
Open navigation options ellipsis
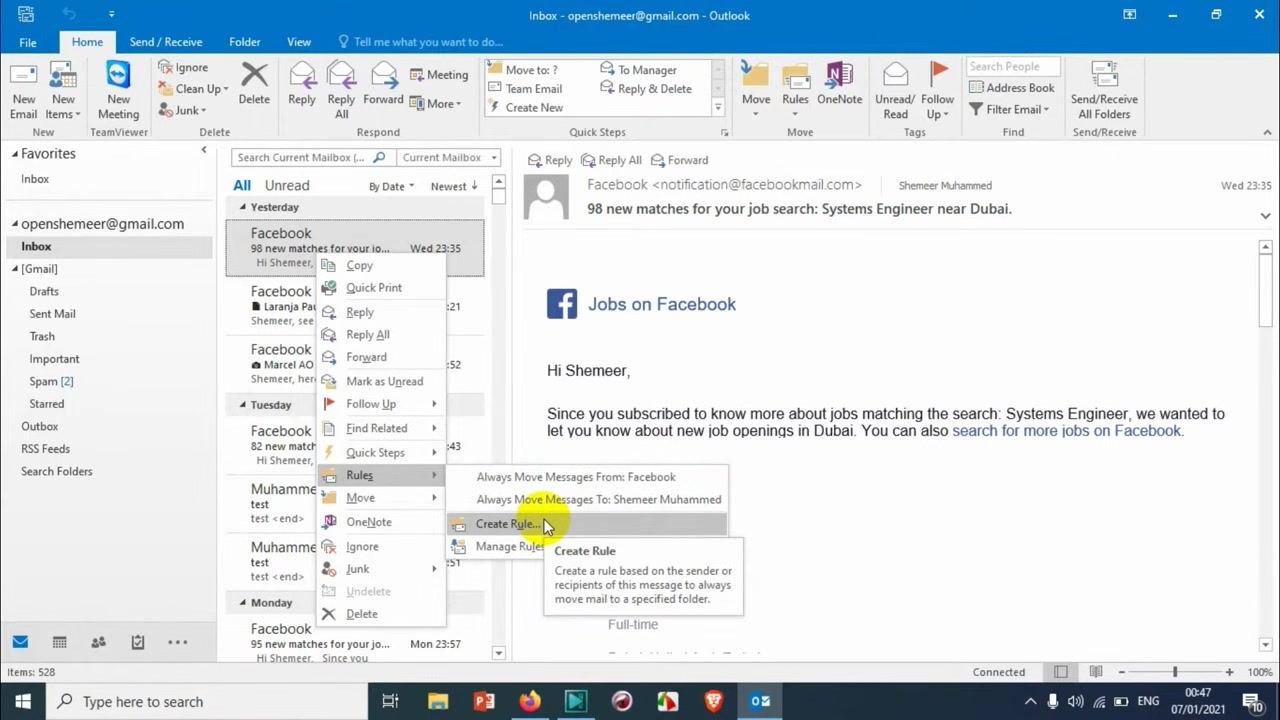(x=177, y=642)
